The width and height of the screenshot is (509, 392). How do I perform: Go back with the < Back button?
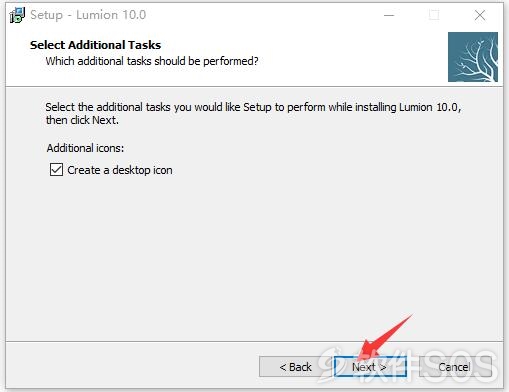[295, 367]
